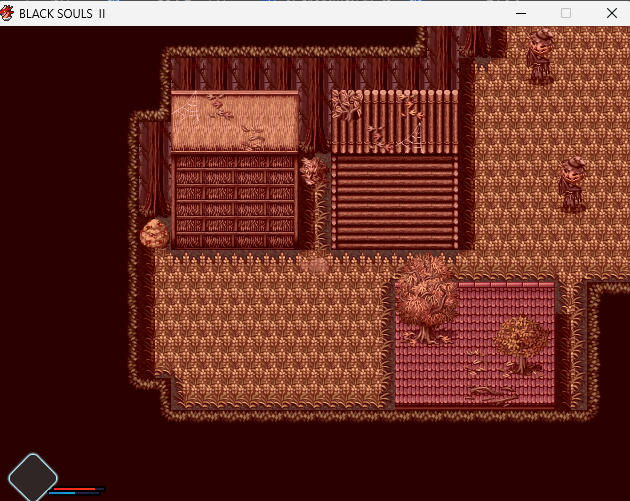Click the small shrub between the two huts
This screenshot has width=630, height=501.
[315, 172]
